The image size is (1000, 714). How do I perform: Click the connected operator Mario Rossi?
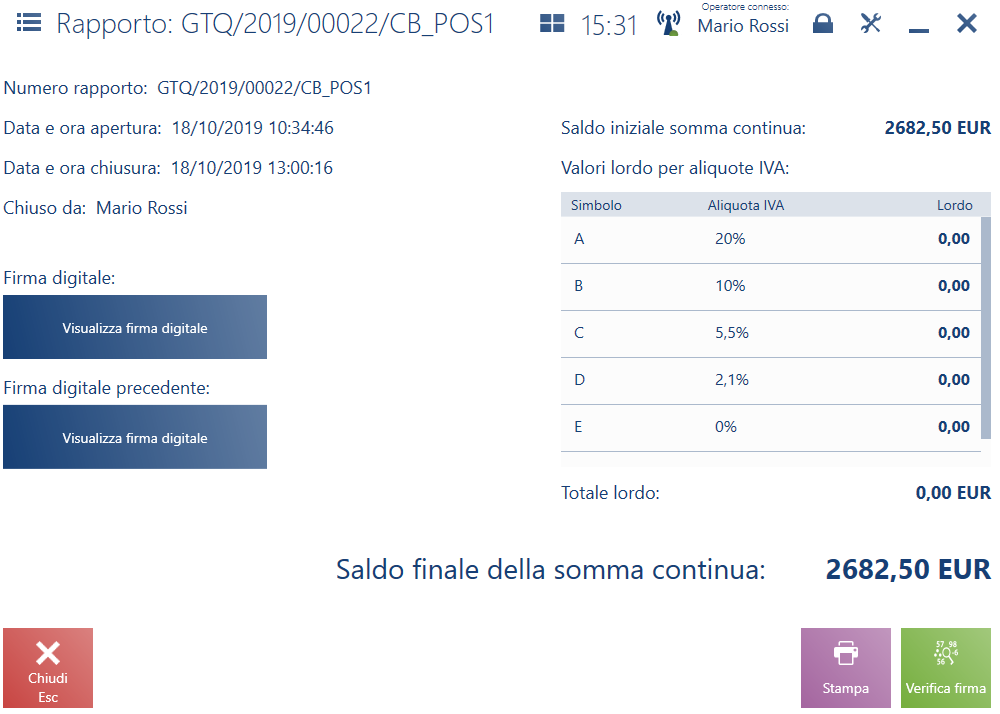click(x=743, y=27)
